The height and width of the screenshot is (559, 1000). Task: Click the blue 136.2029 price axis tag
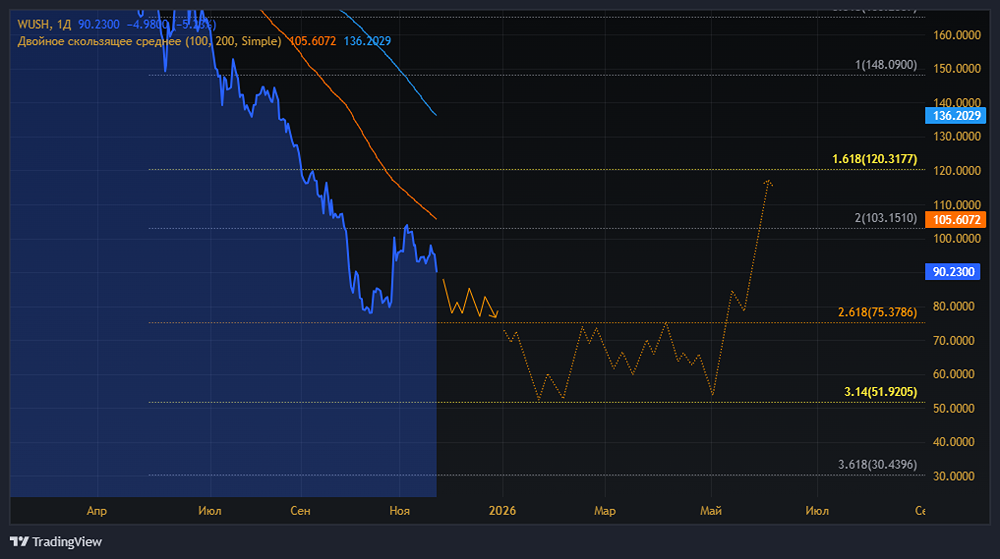955,115
